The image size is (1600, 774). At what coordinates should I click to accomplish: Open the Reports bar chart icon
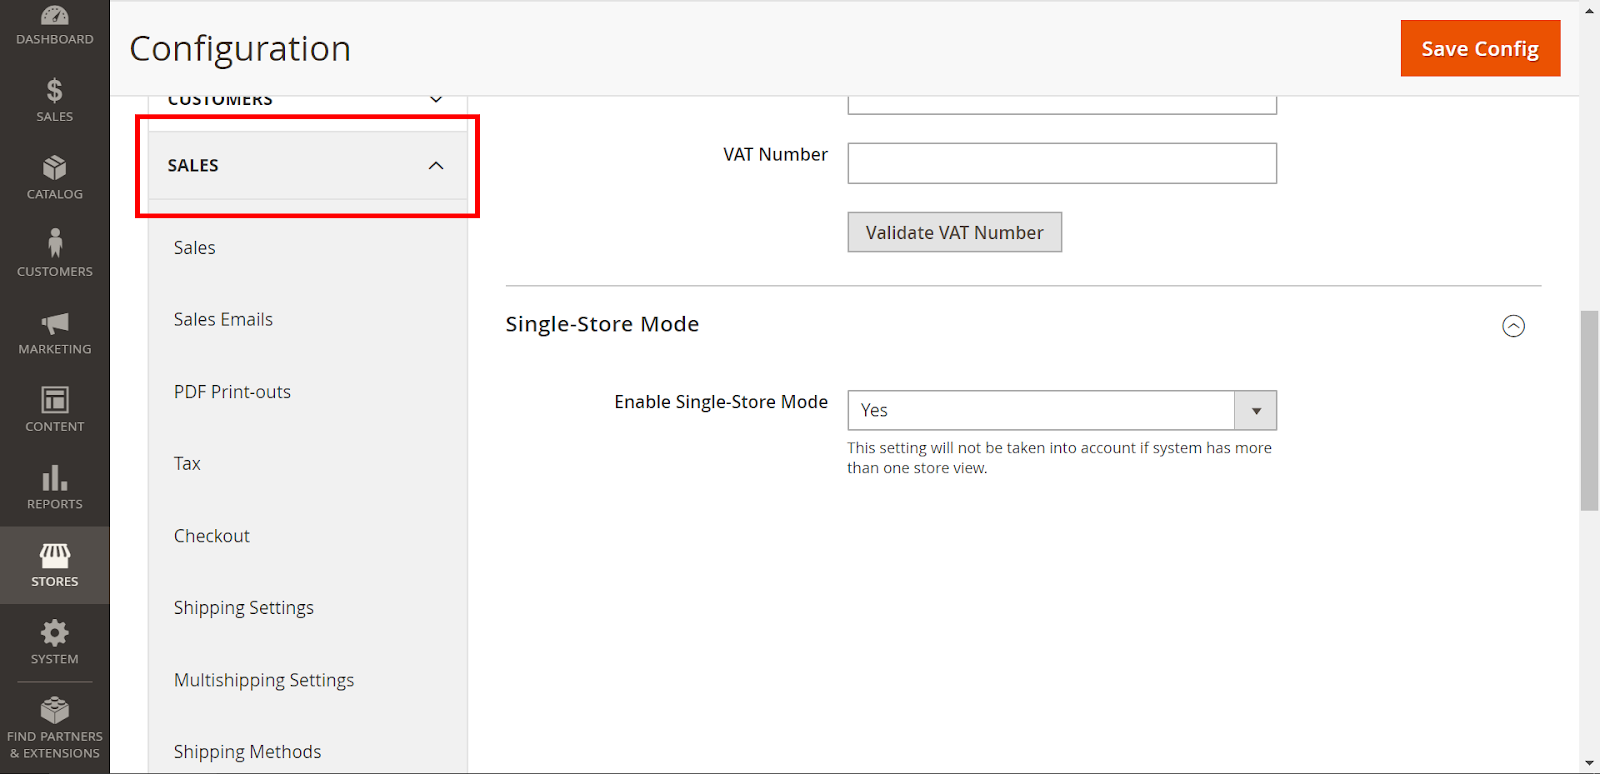point(55,478)
